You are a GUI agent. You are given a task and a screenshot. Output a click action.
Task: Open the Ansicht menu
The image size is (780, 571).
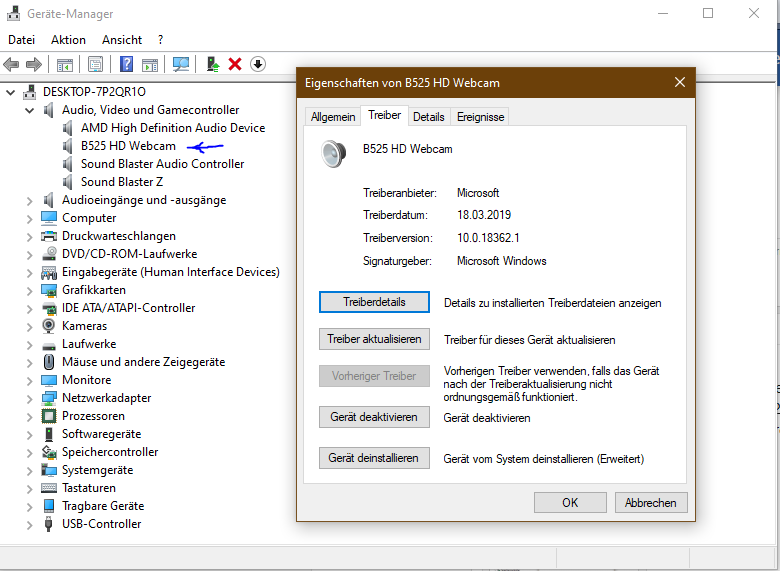pyautogui.click(x=122, y=40)
